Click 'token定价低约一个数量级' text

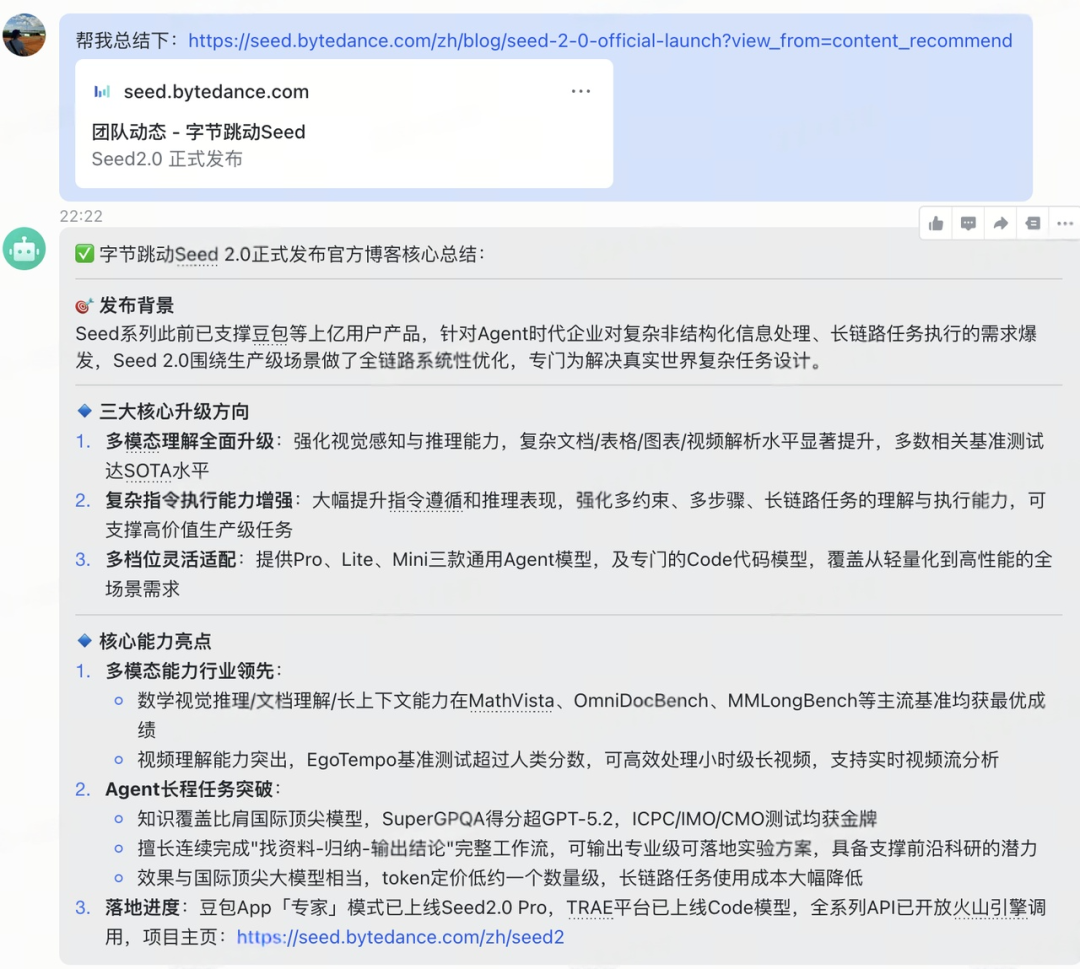pyautogui.click(x=491, y=878)
